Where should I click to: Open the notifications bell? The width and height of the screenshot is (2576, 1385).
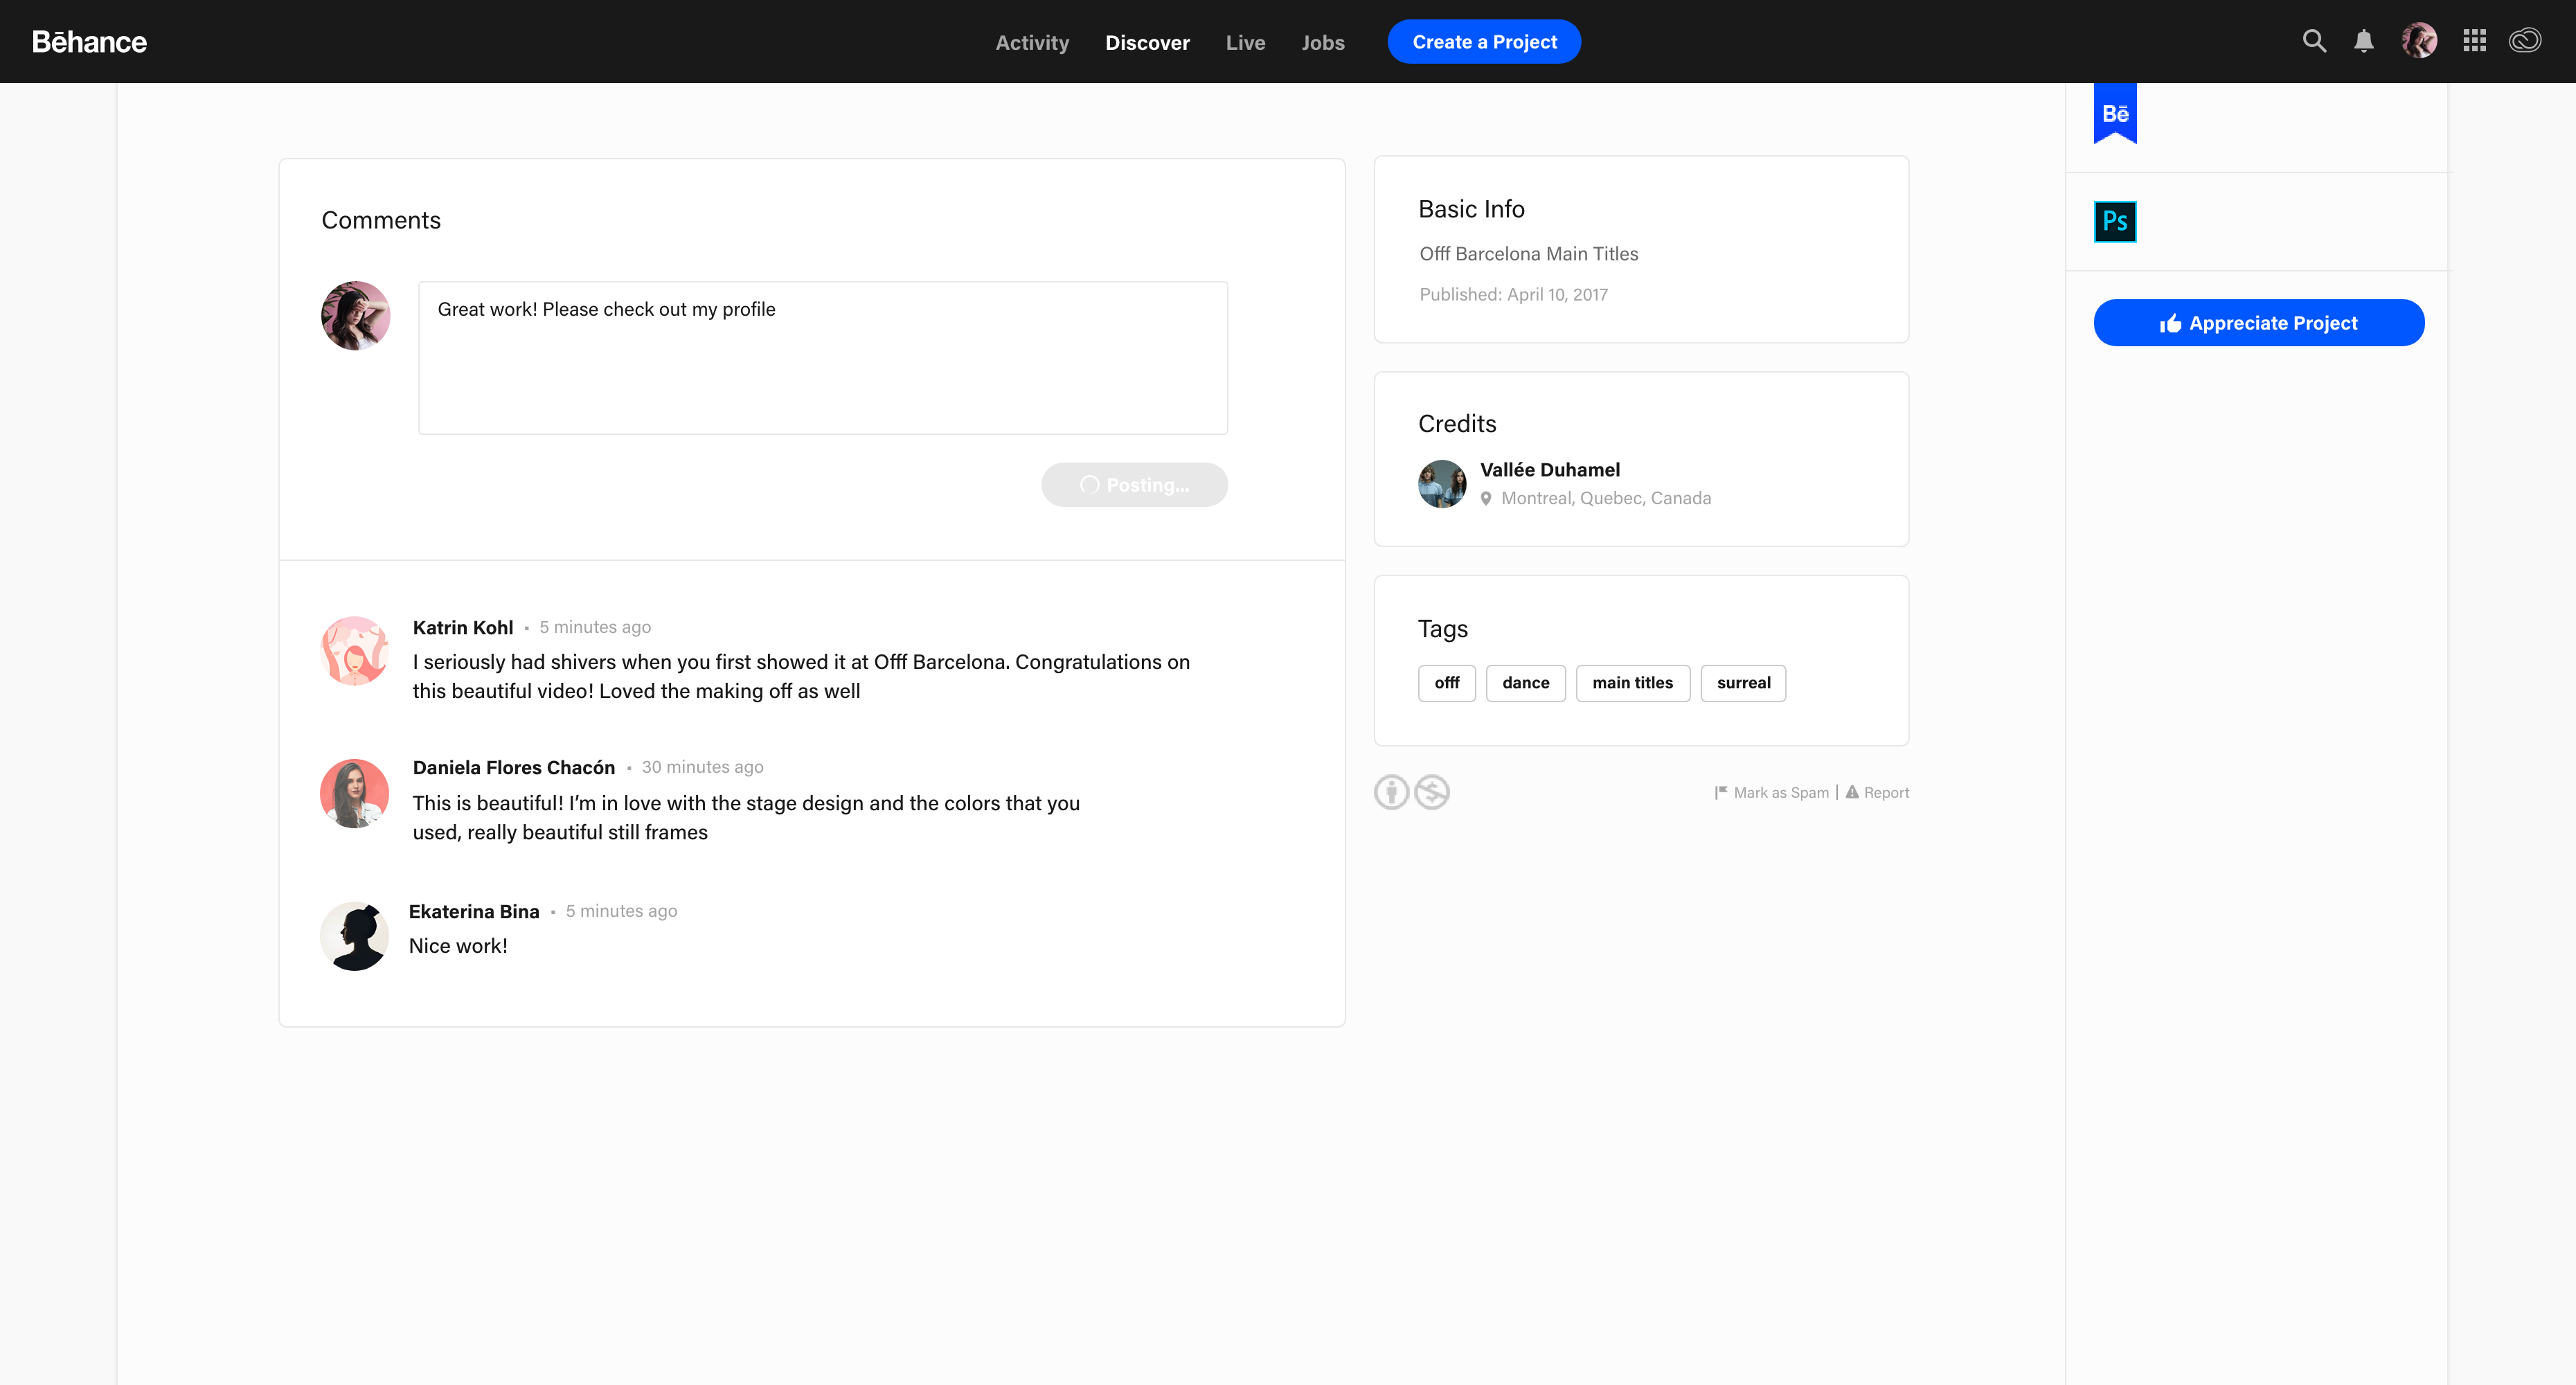point(2364,41)
